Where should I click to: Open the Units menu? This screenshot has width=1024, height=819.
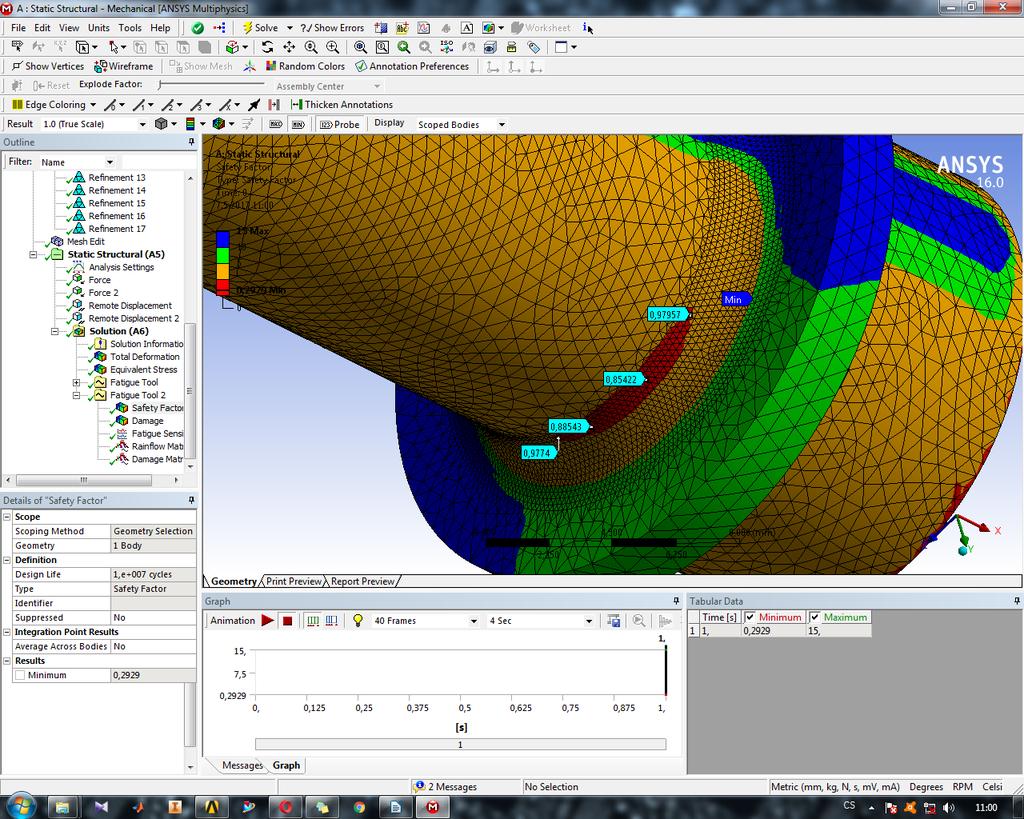click(x=99, y=27)
